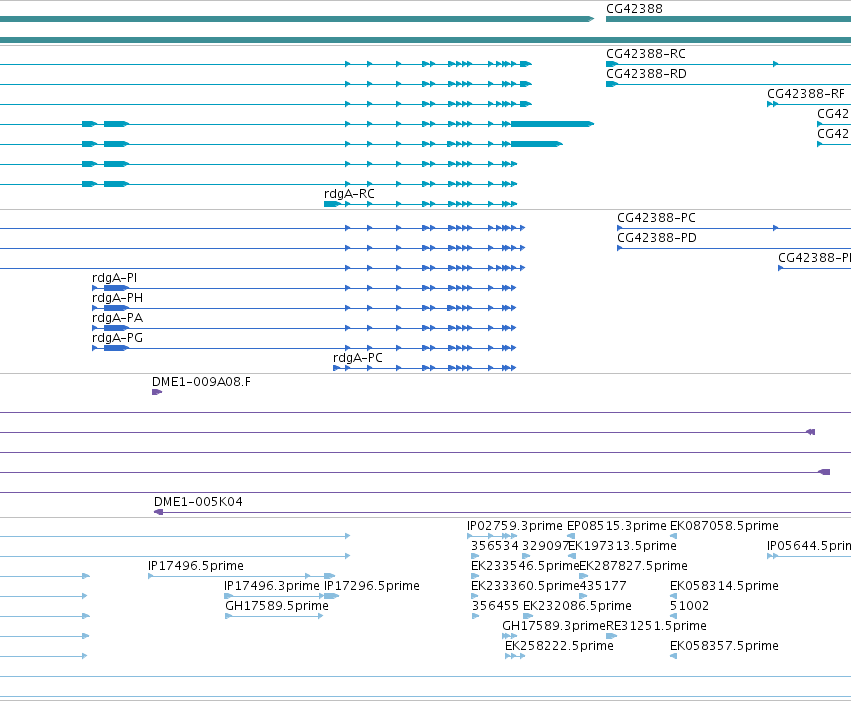The width and height of the screenshot is (851, 701).
Task: Click the CG42388-PD protein label
Action: tap(657, 238)
